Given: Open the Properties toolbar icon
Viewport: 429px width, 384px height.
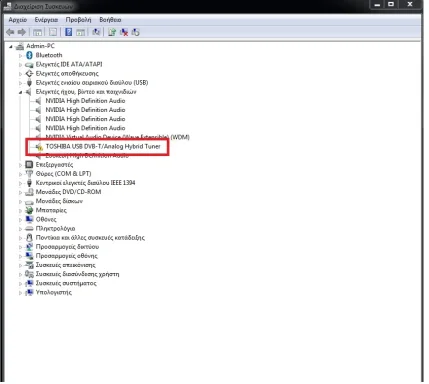Looking at the screenshot, I should coord(53,32).
